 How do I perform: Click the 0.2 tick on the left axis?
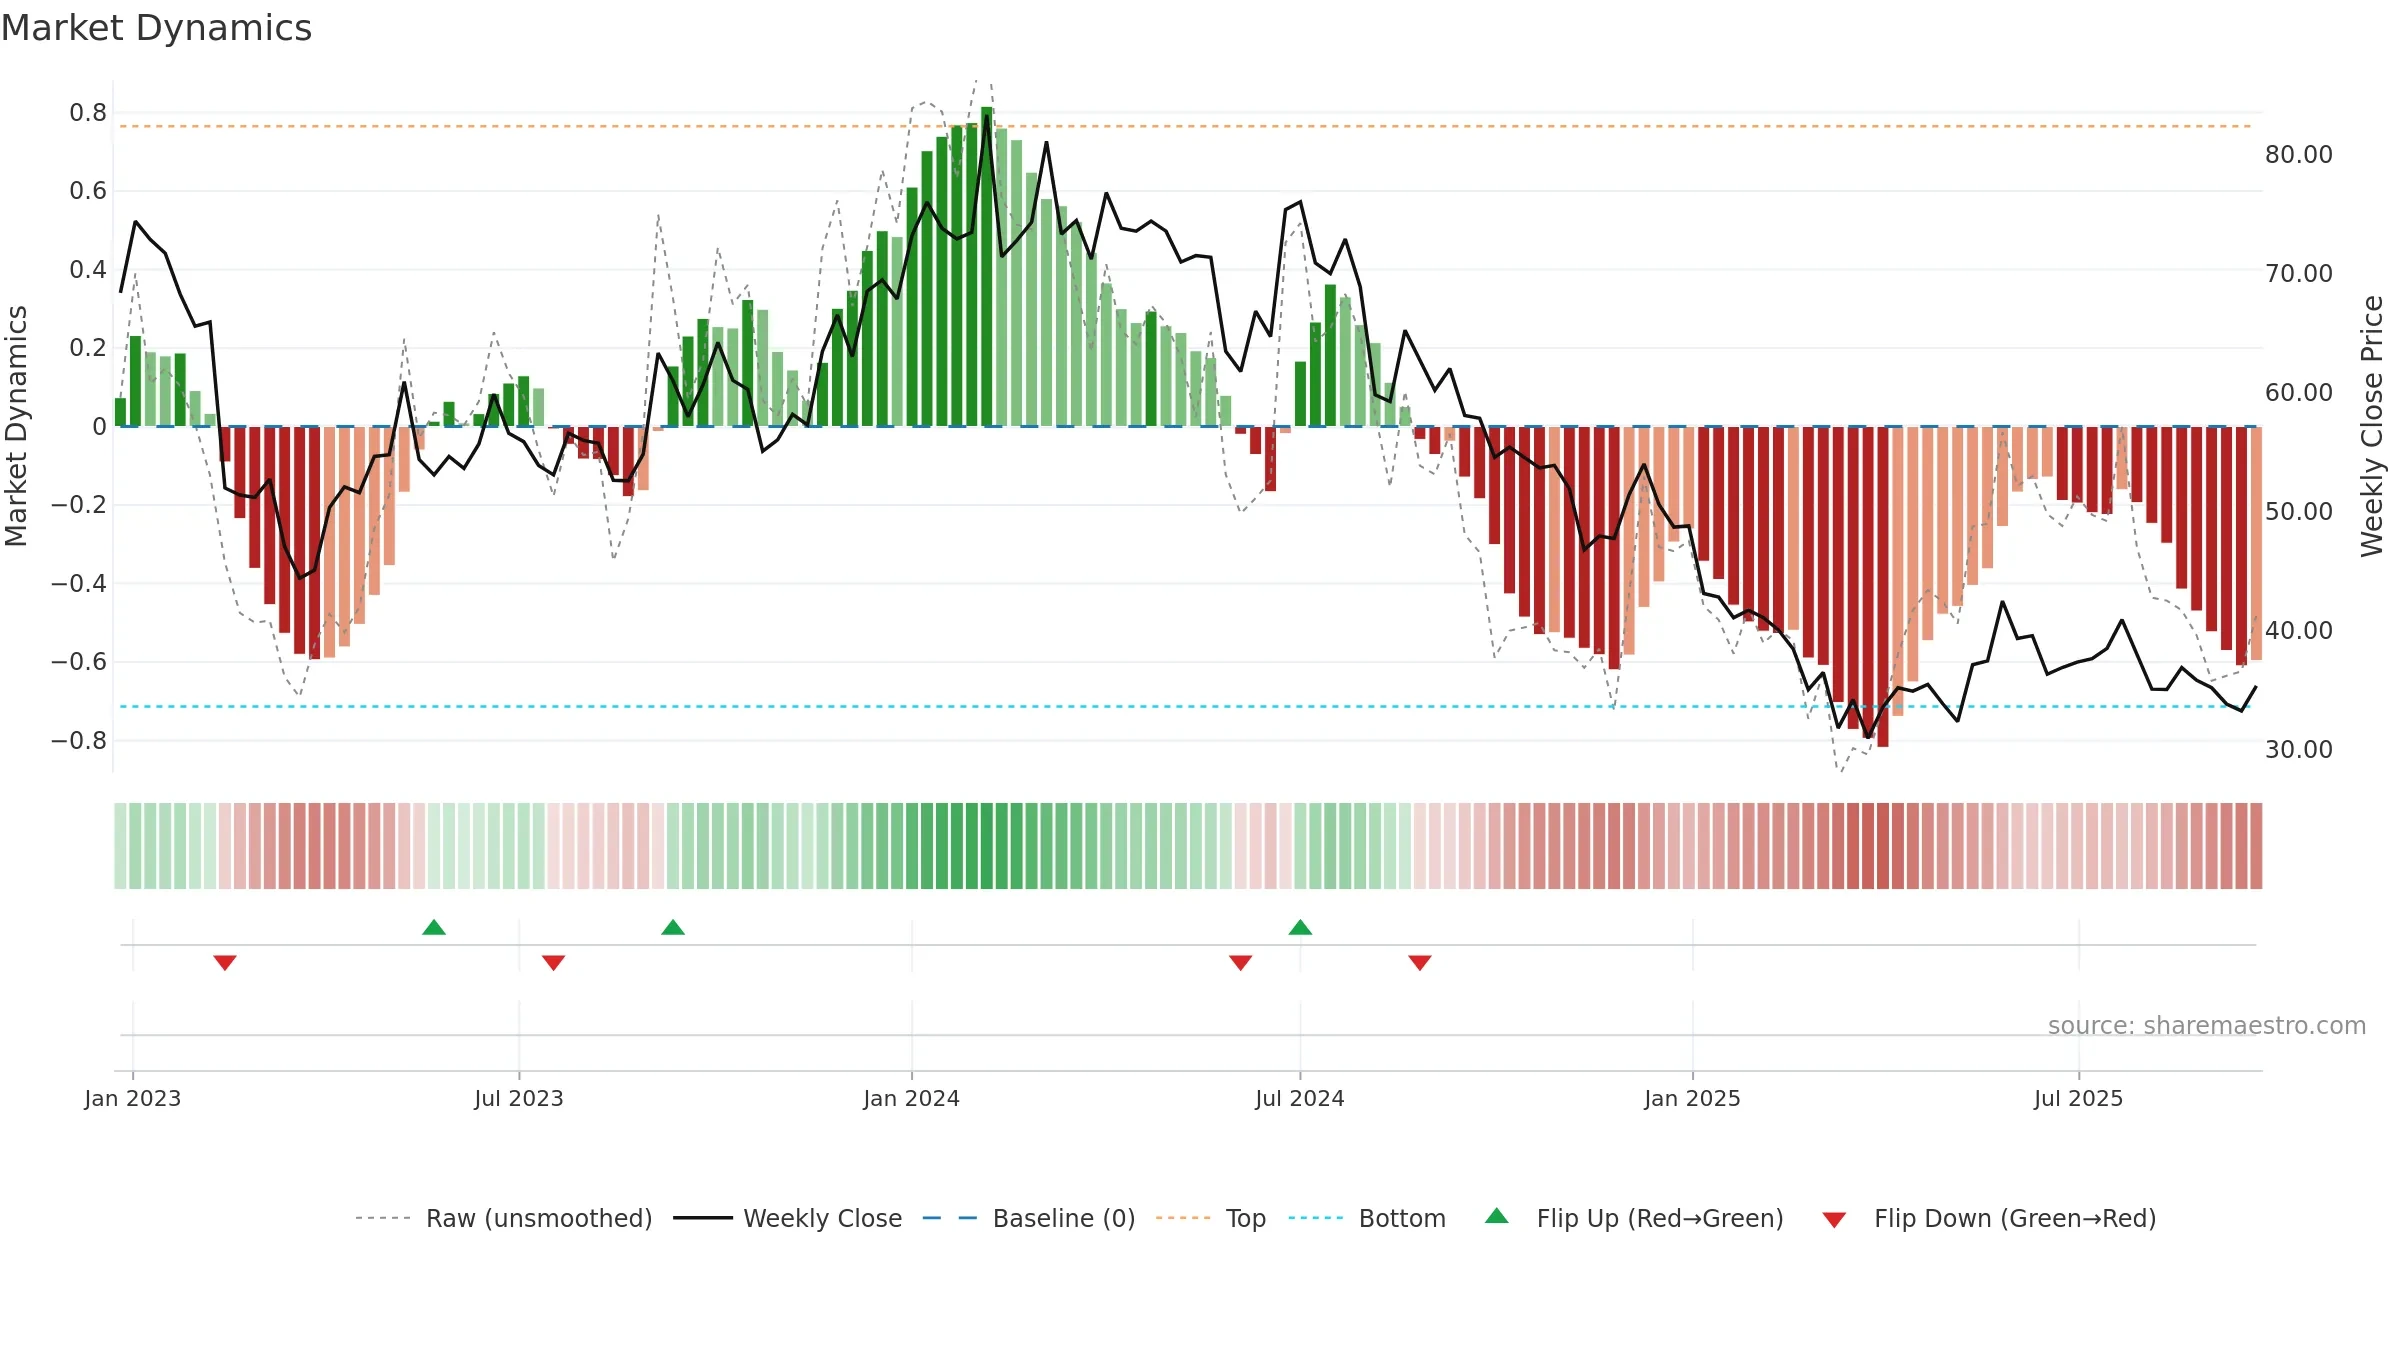click(x=88, y=348)
